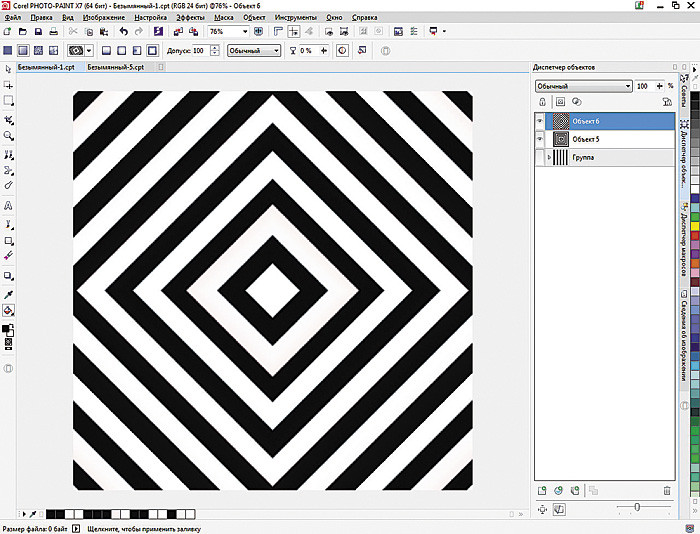The image size is (700, 534).
Task: Select the Zoom magnifier tool
Action: 8,136
